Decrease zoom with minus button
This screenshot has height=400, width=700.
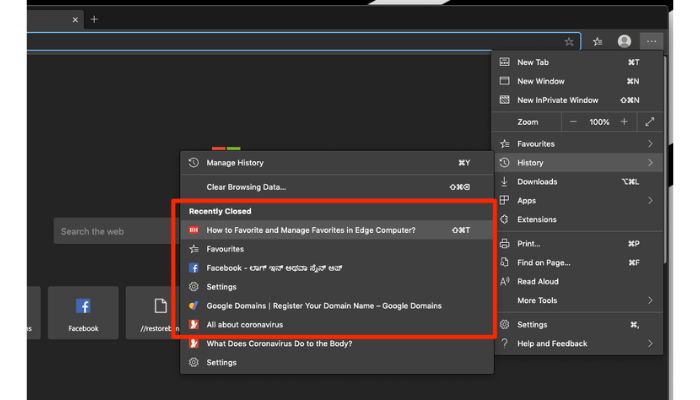(x=573, y=122)
